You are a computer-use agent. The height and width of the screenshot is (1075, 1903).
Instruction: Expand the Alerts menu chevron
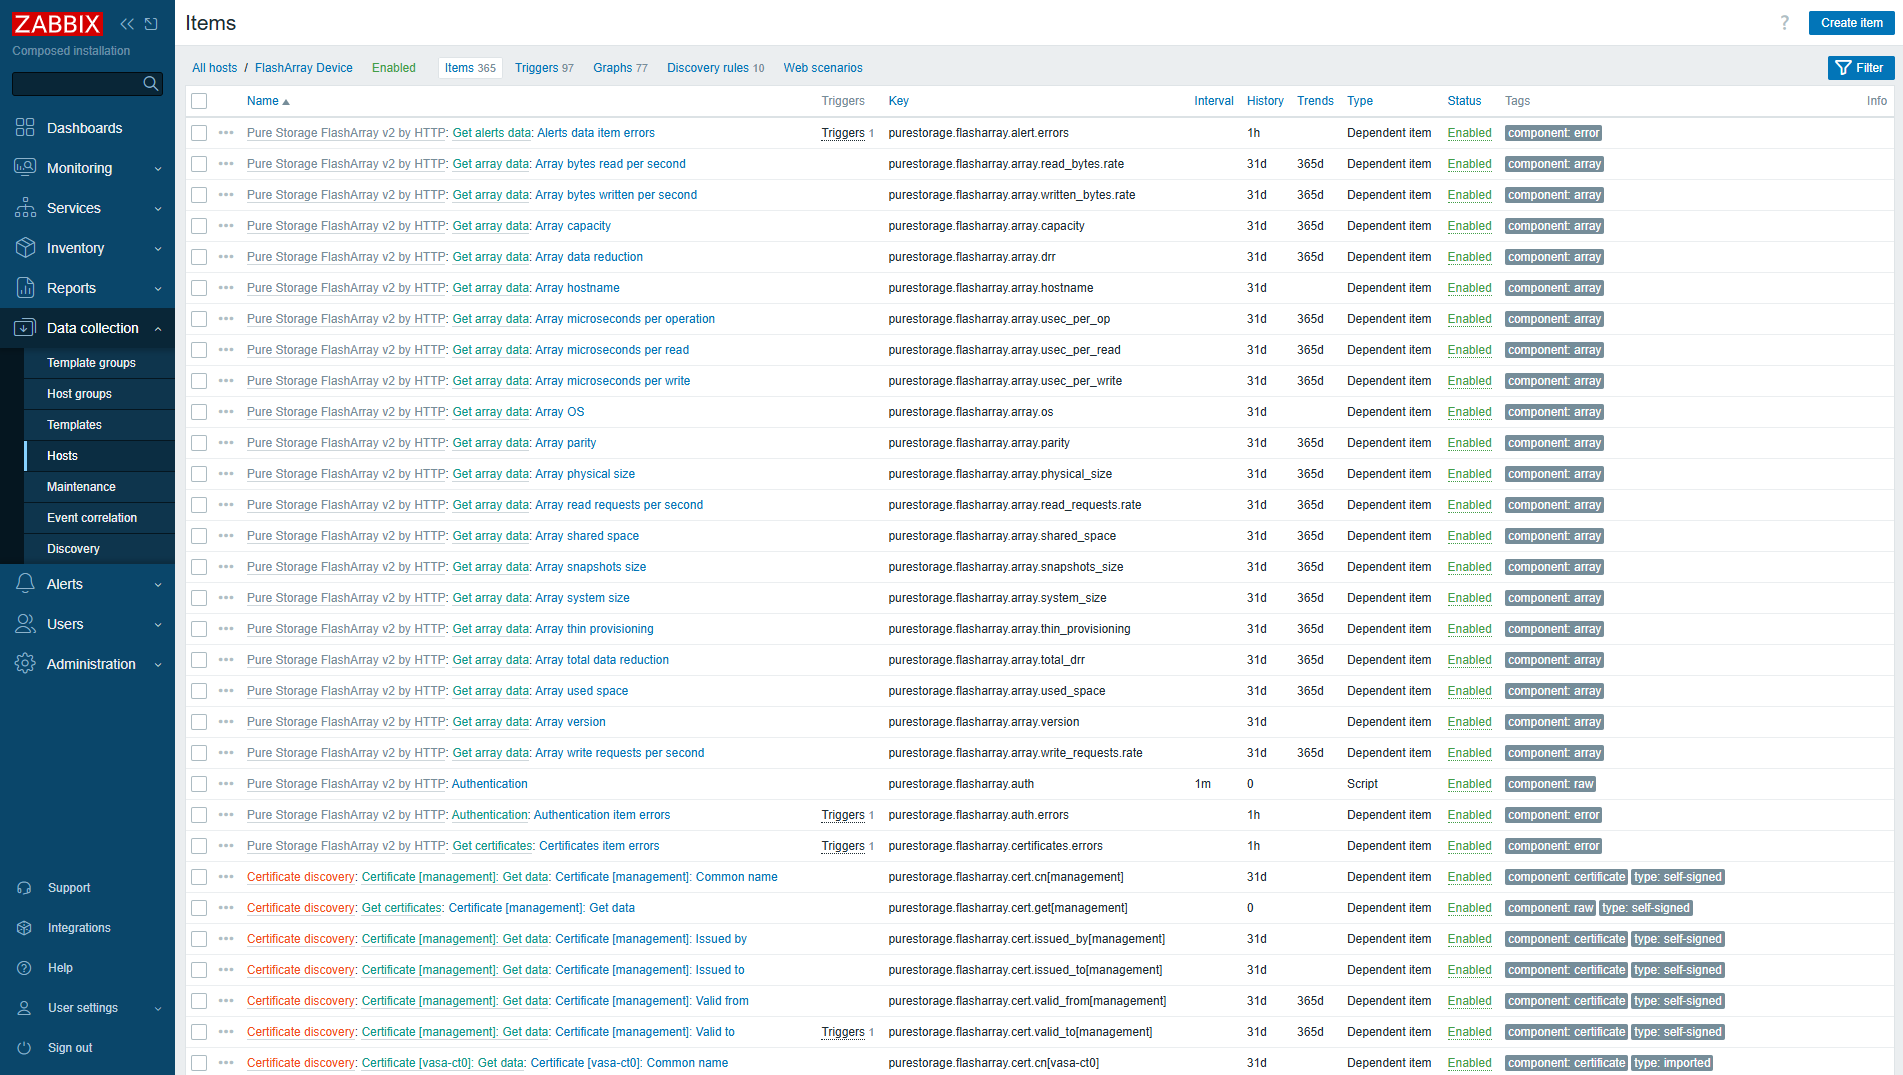[158, 585]
